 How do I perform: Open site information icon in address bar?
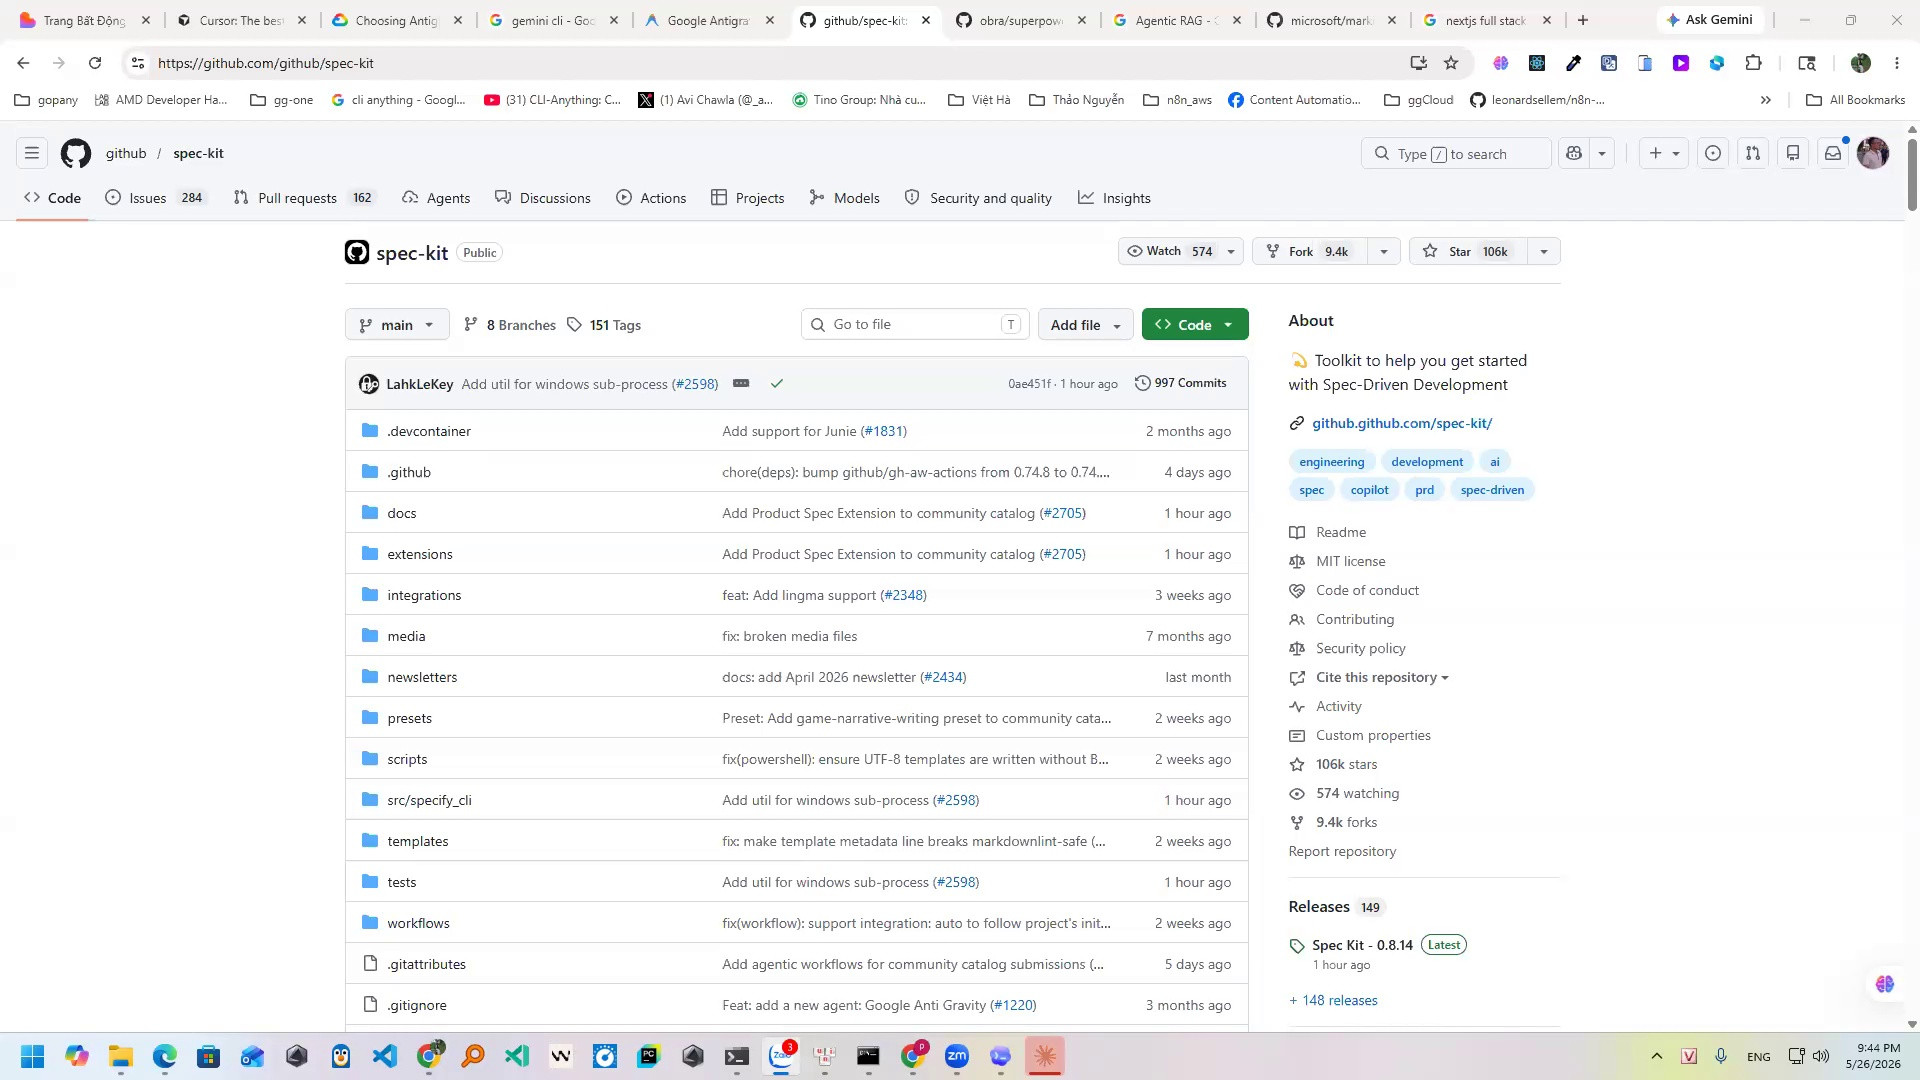(138, 63)
